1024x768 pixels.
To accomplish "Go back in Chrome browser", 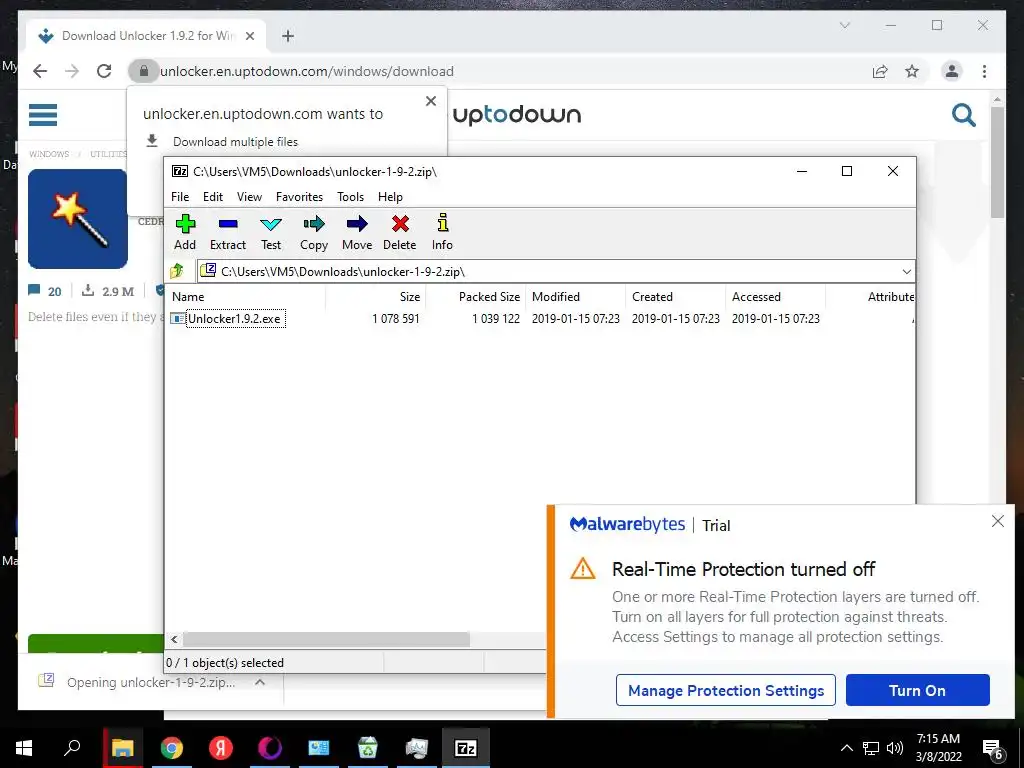I will [x=40, y=71].
